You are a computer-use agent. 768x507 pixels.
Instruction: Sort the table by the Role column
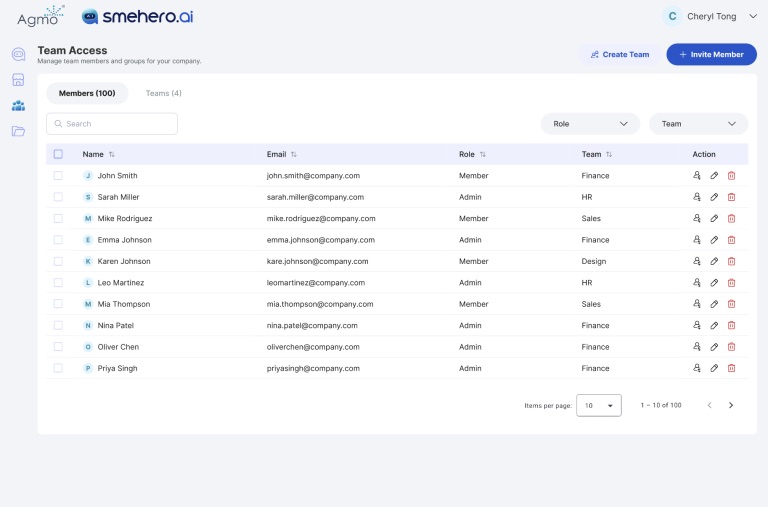point(482,154)
